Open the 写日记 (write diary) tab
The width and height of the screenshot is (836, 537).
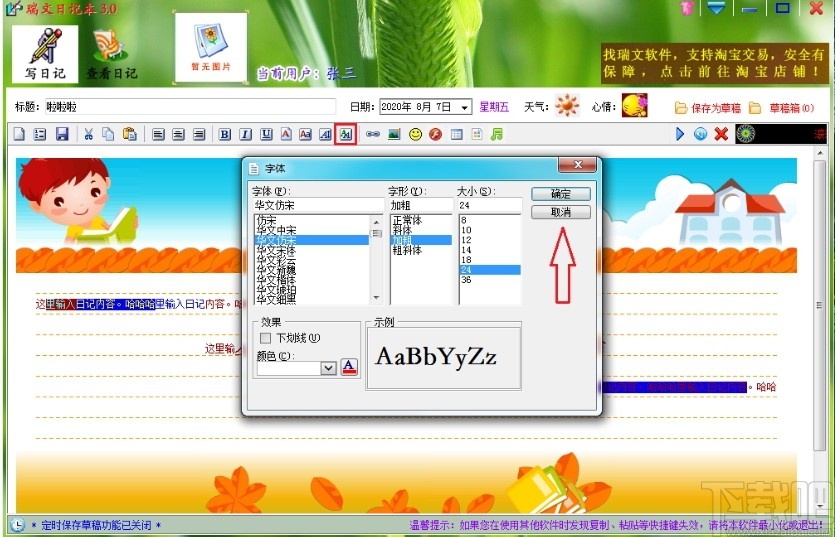tap(45, 54)
